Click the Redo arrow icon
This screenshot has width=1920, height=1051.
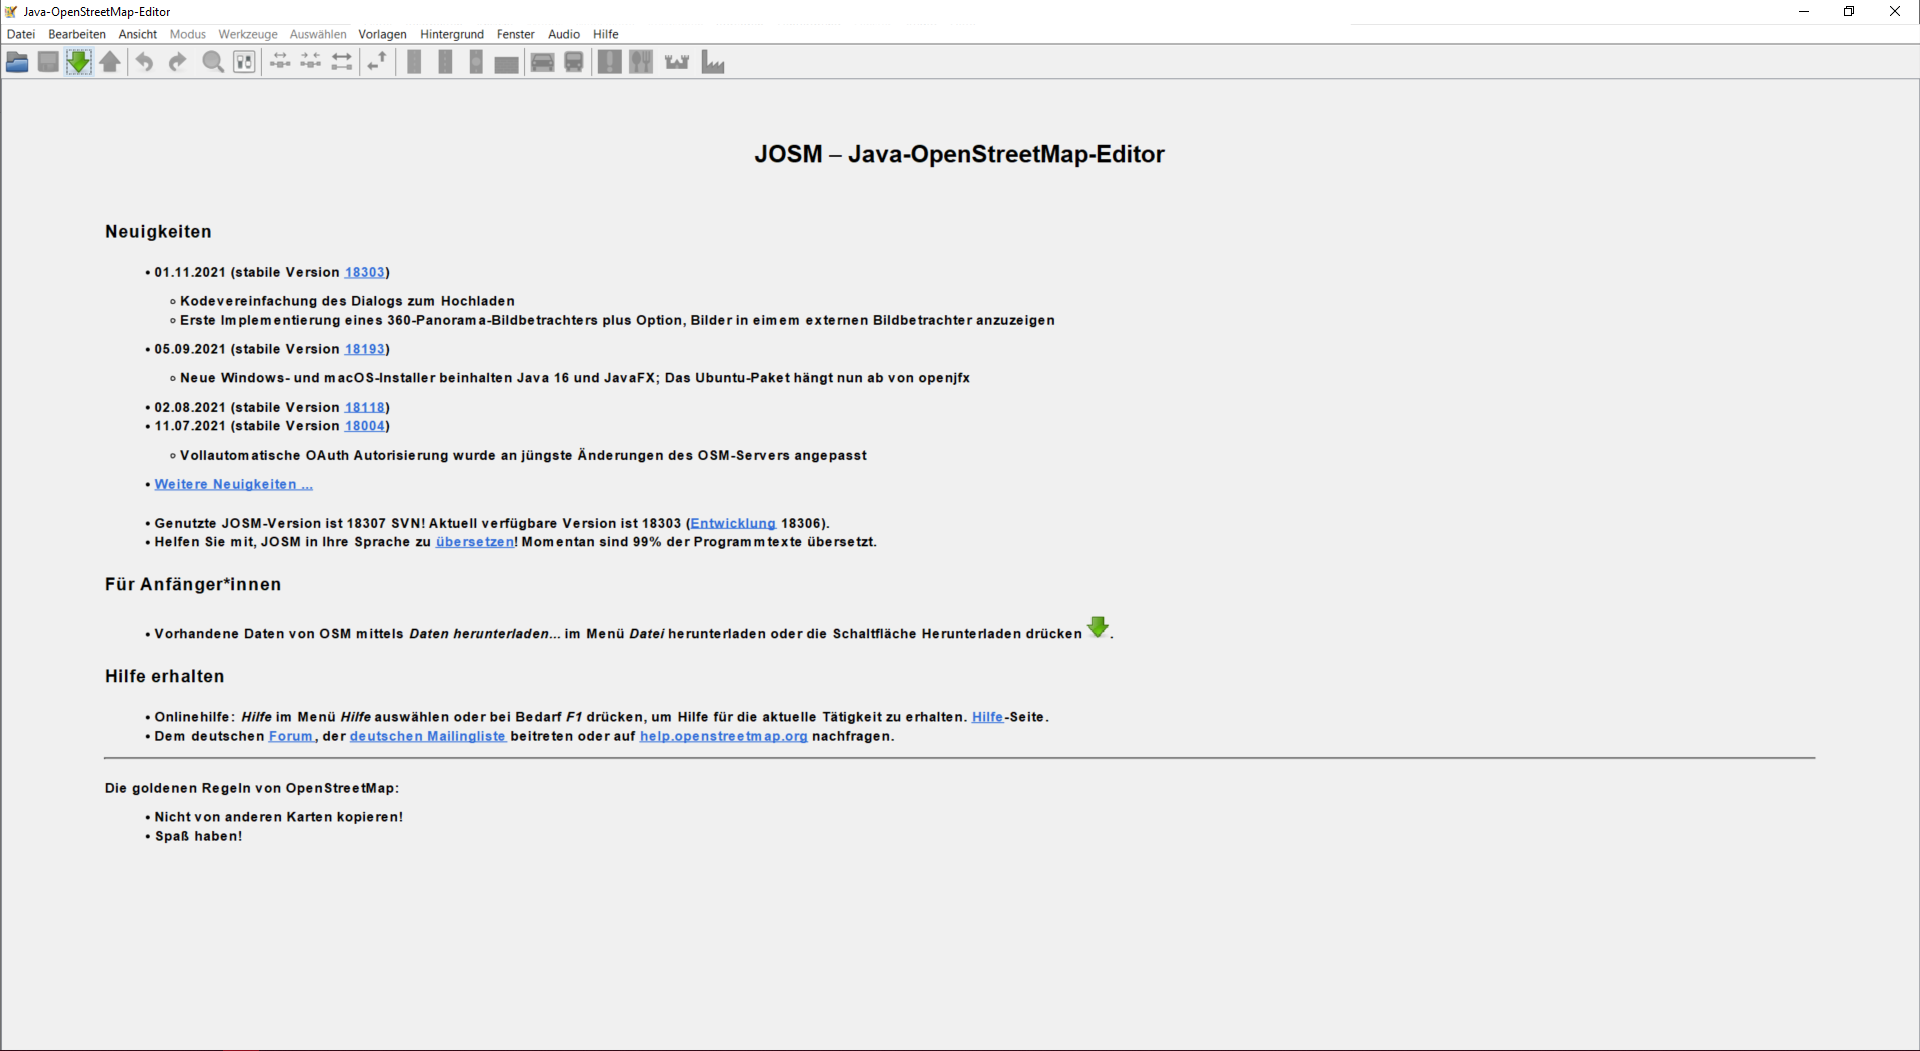click(177, 62)
